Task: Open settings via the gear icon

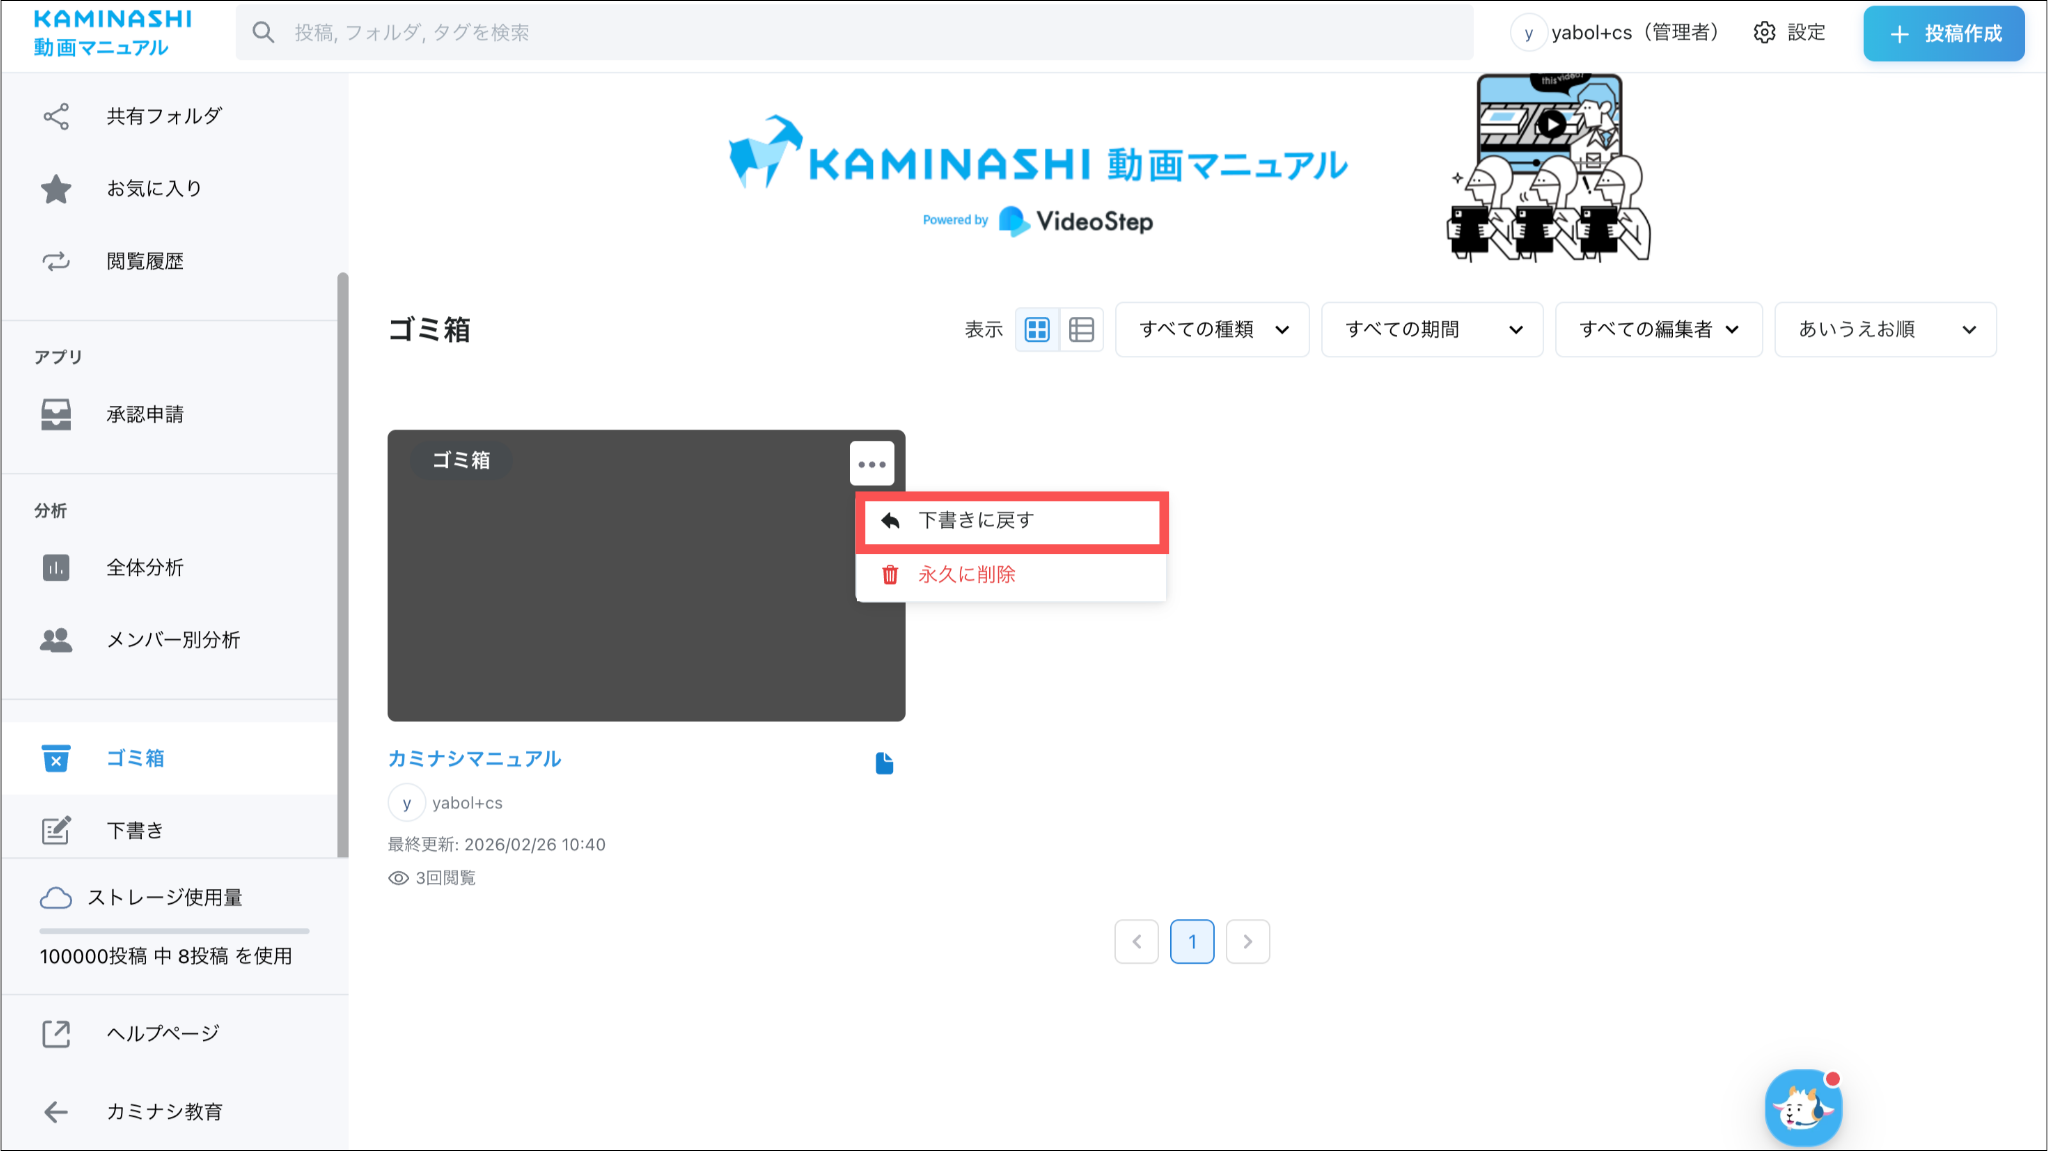Action: pyautogui.click(x=1764, y=33)
